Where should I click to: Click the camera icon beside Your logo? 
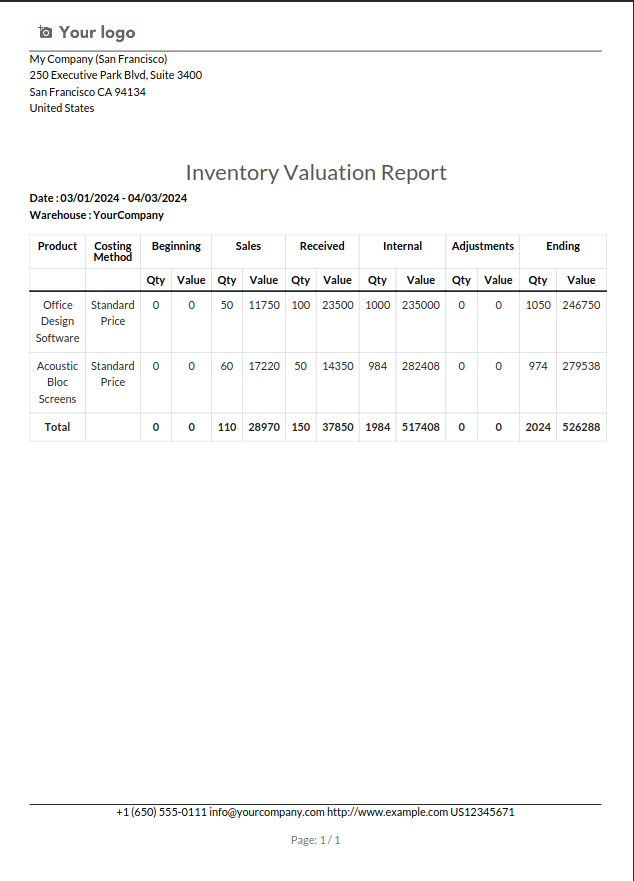point(45,33)
